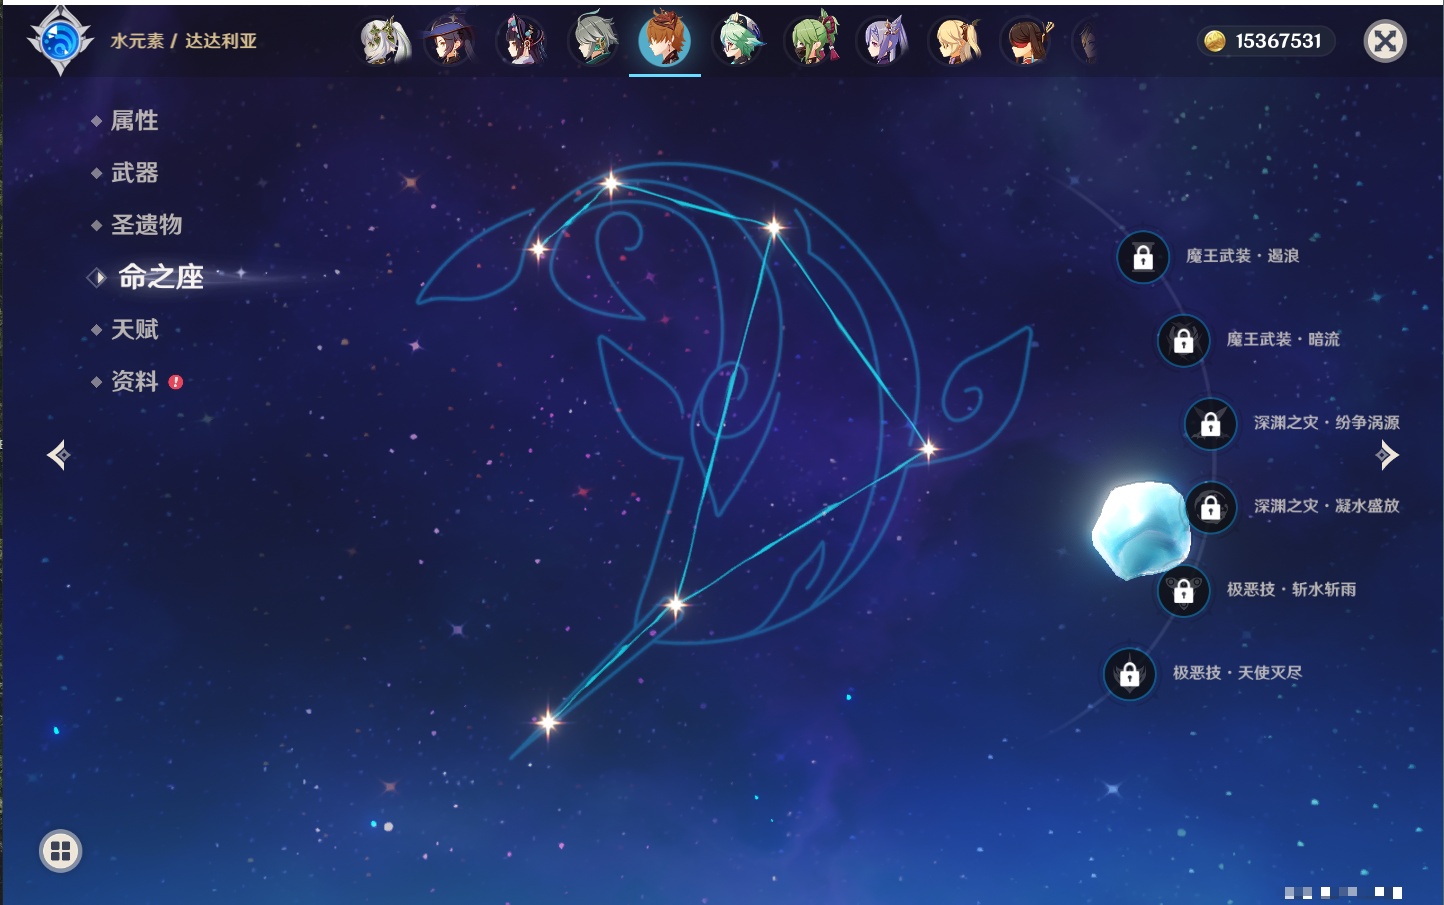Close the character screen with the X button
1444x905 pixels.
click(1385, 41)
